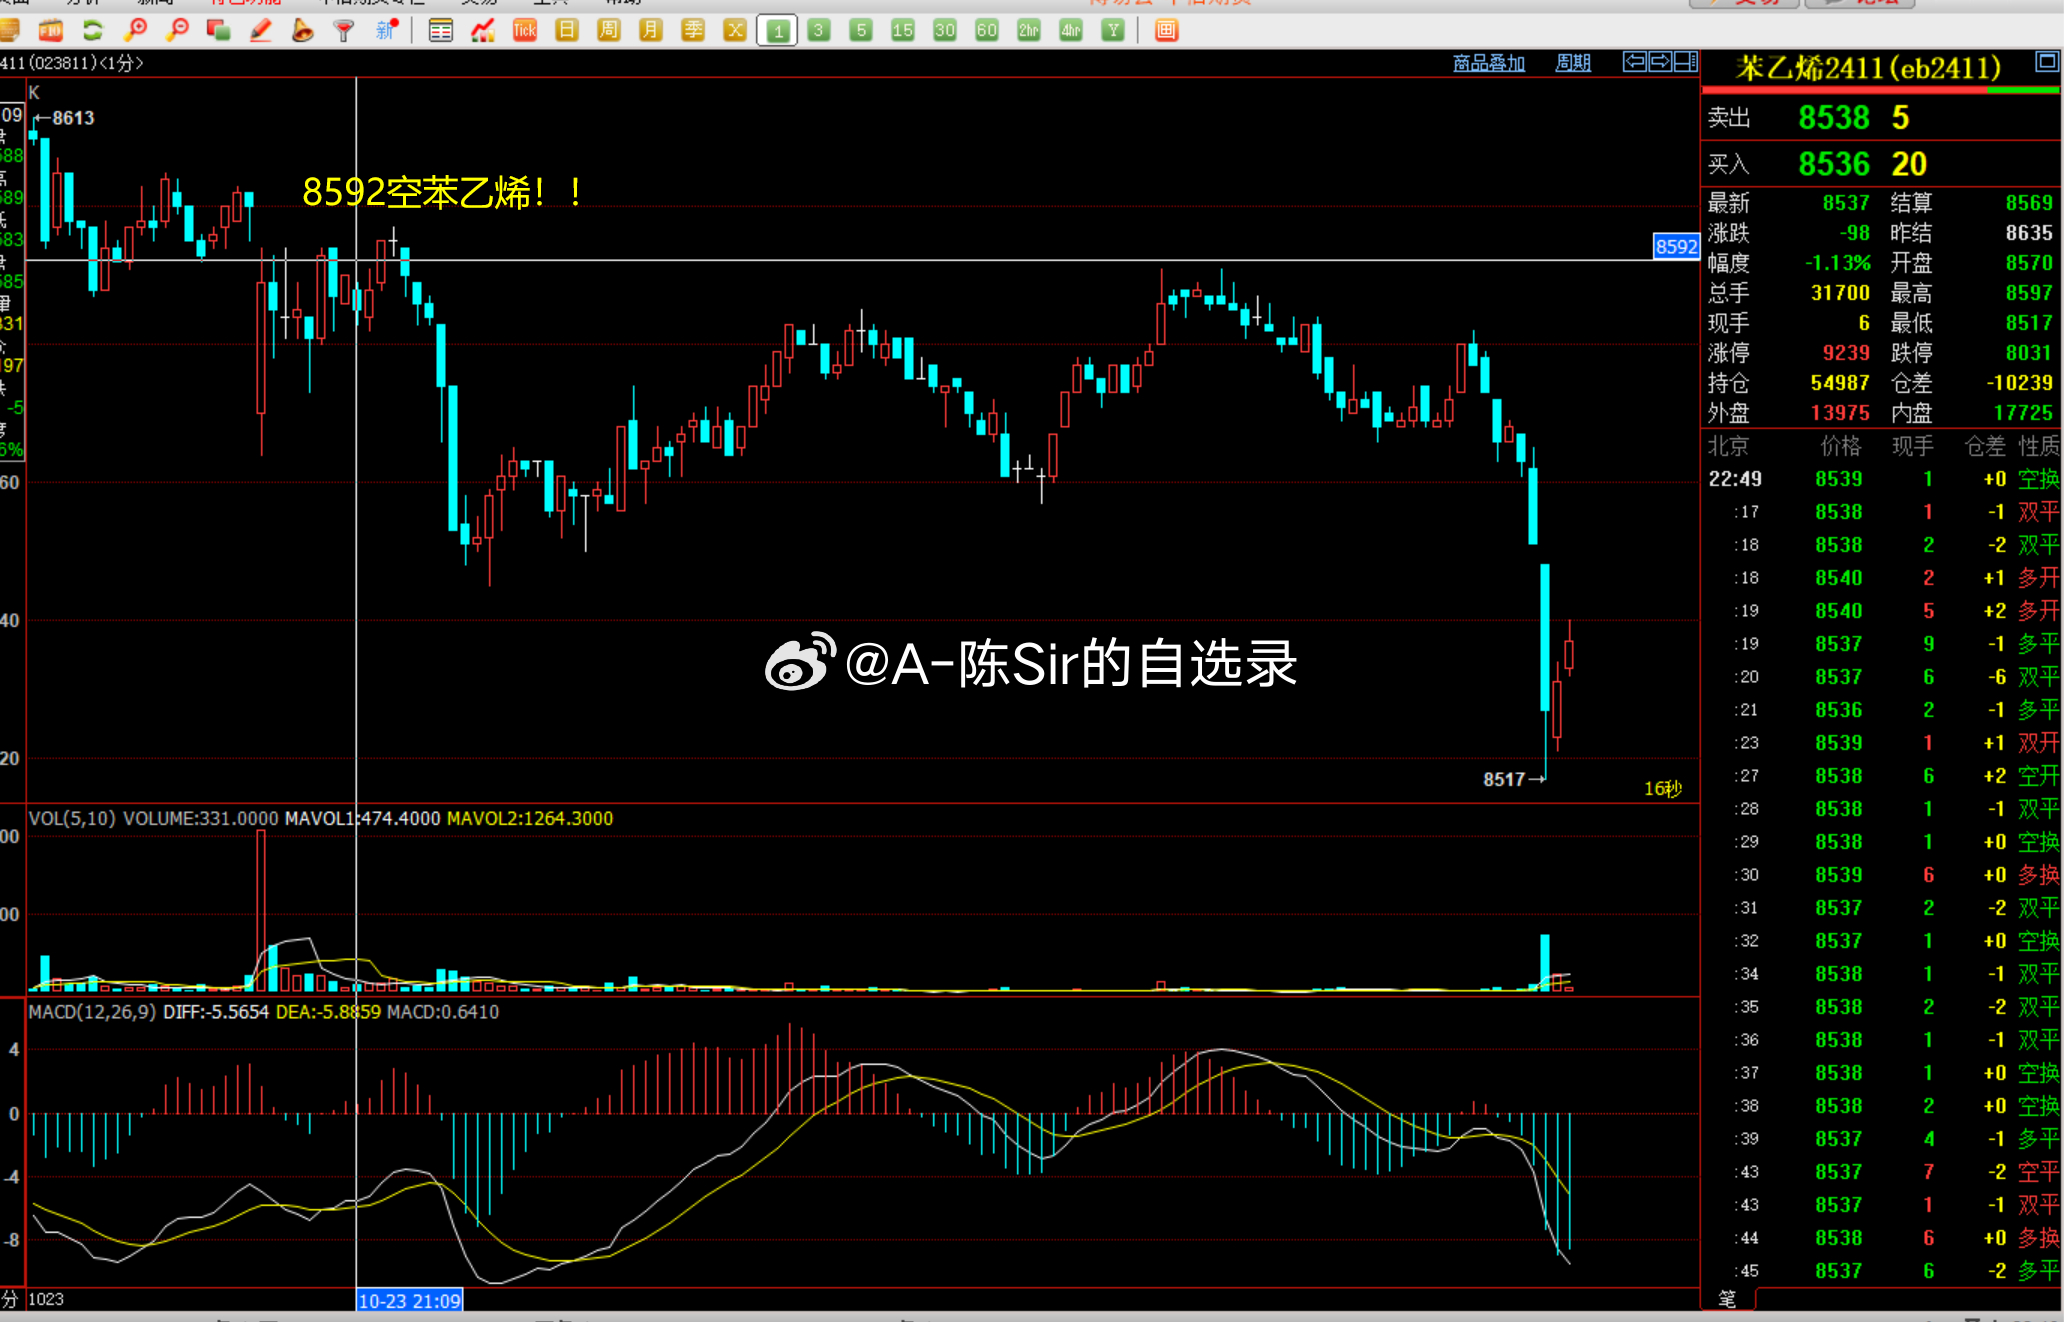Maximize the 苯乙烯2411 quote panel

pyautogui.click(x=2047, y=62)
